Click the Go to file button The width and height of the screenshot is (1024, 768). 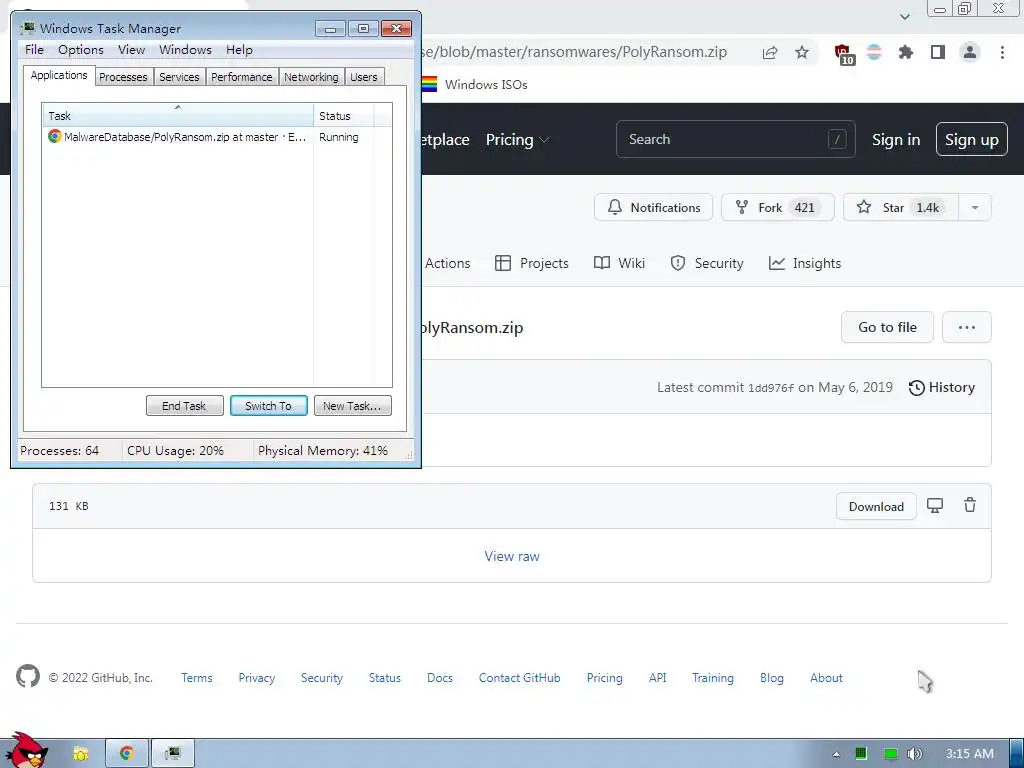pyautogui.click(x=887, y=327)
